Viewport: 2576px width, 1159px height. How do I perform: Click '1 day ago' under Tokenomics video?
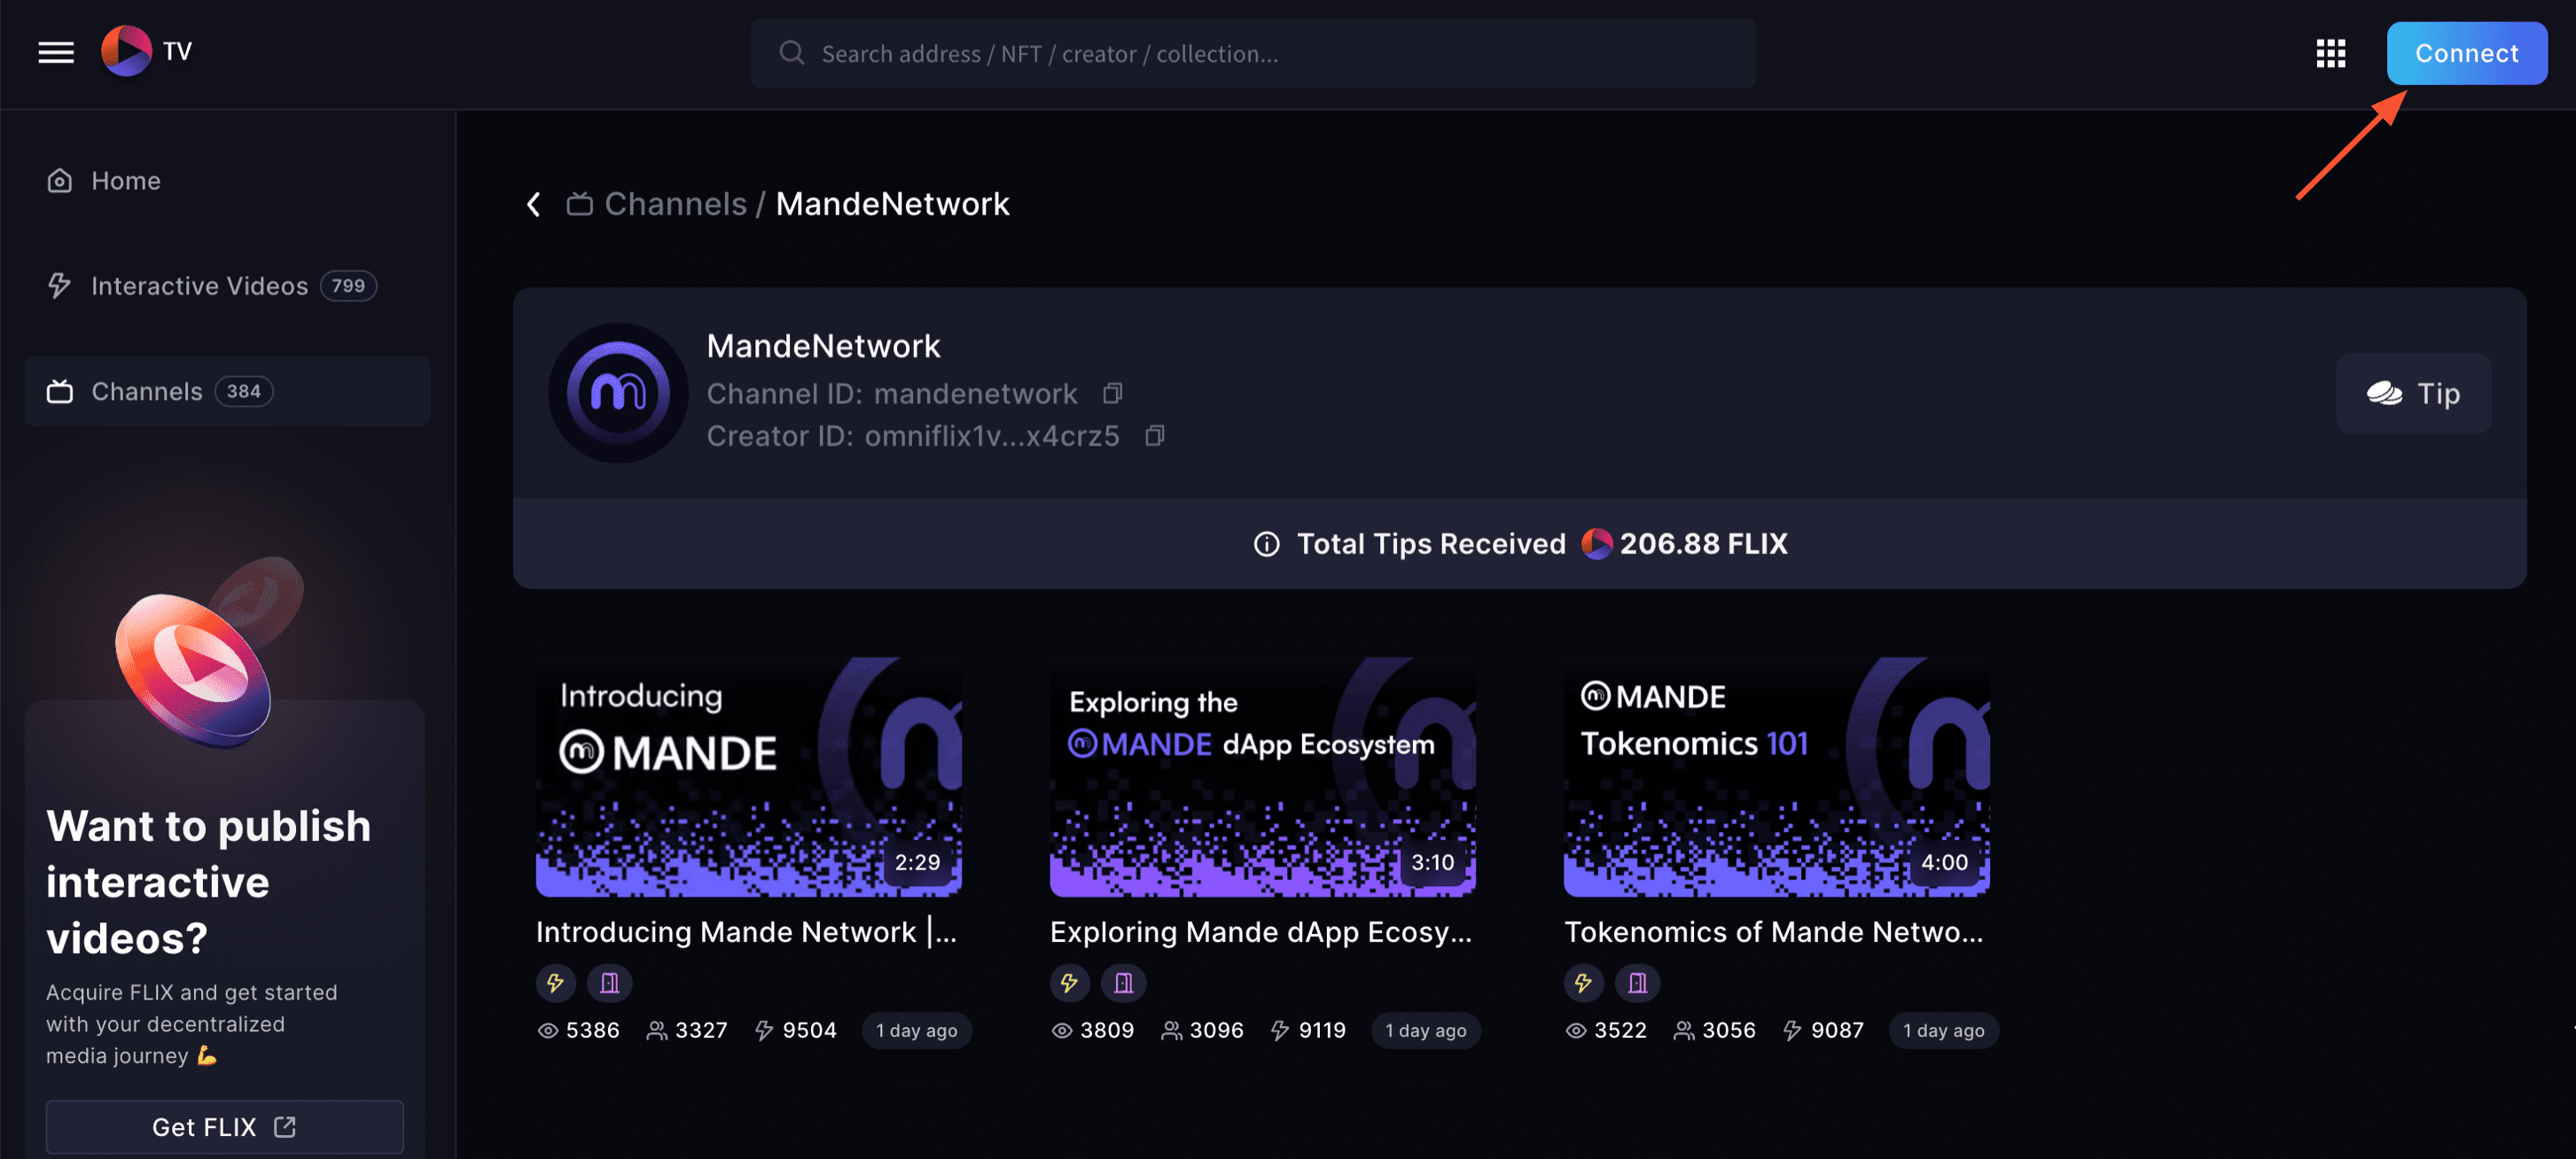pyautogui.click(x=1943, y=1030)
